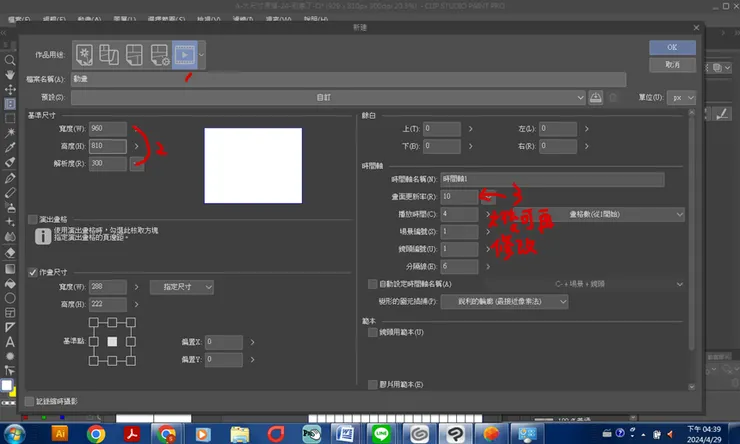Expand the slider arrow beside 高度 810

click(136, 146)
